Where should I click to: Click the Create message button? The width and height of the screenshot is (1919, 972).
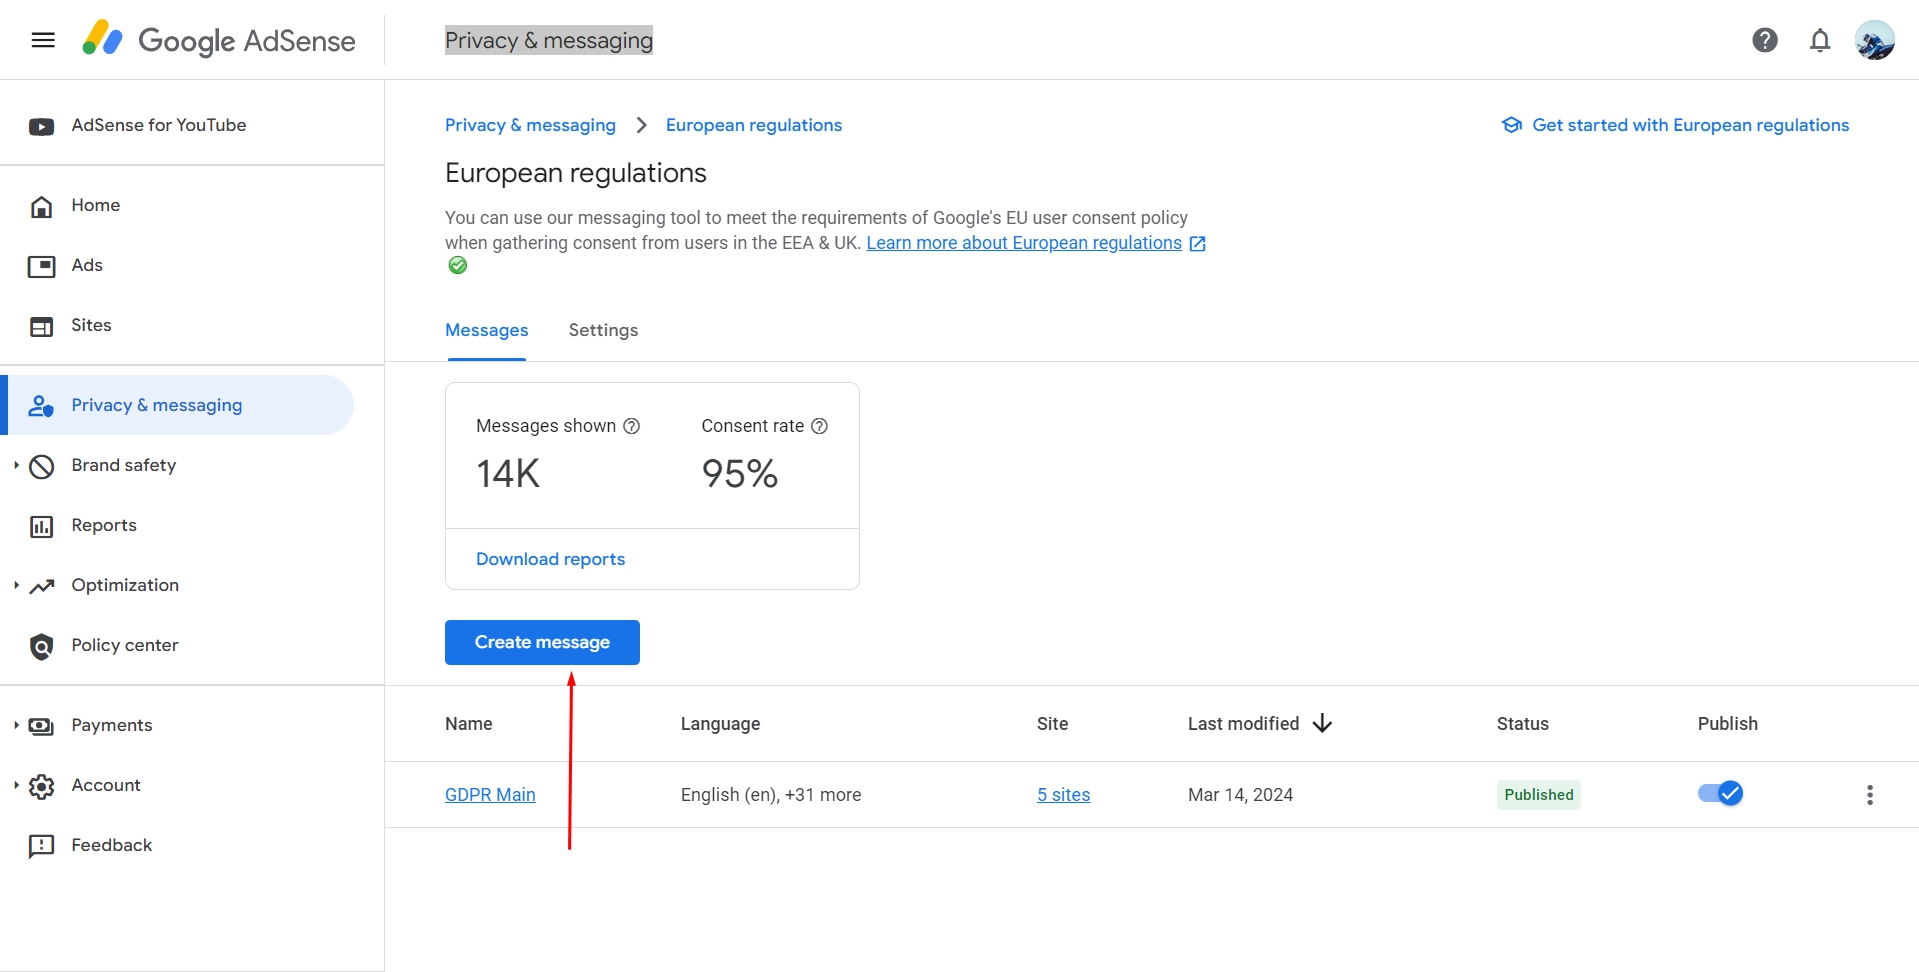coord(542,642)
